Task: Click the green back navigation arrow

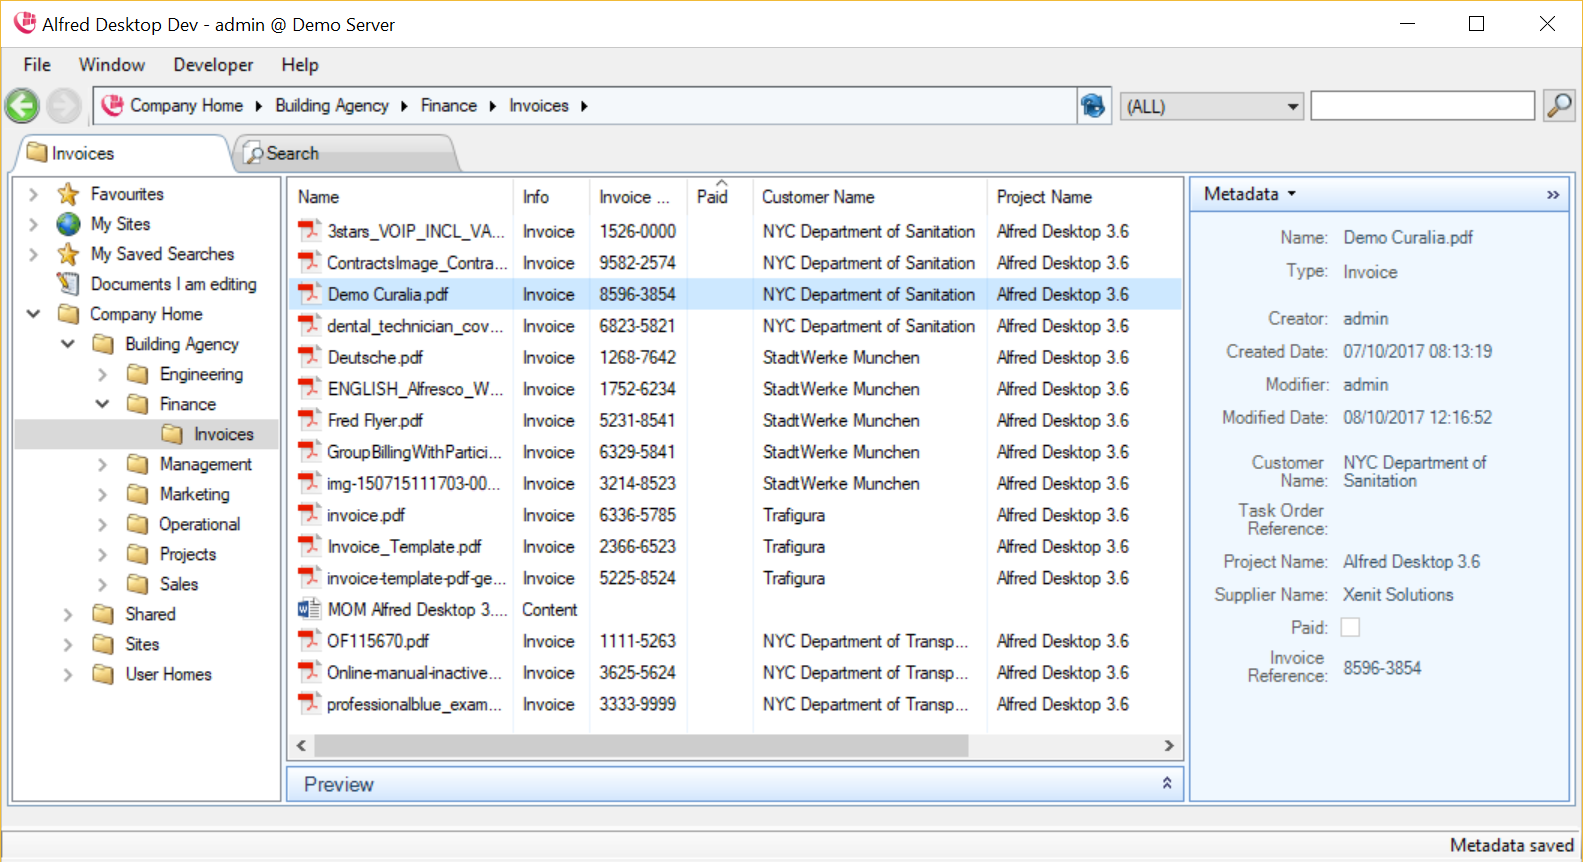Action: (x=22, y=106)
